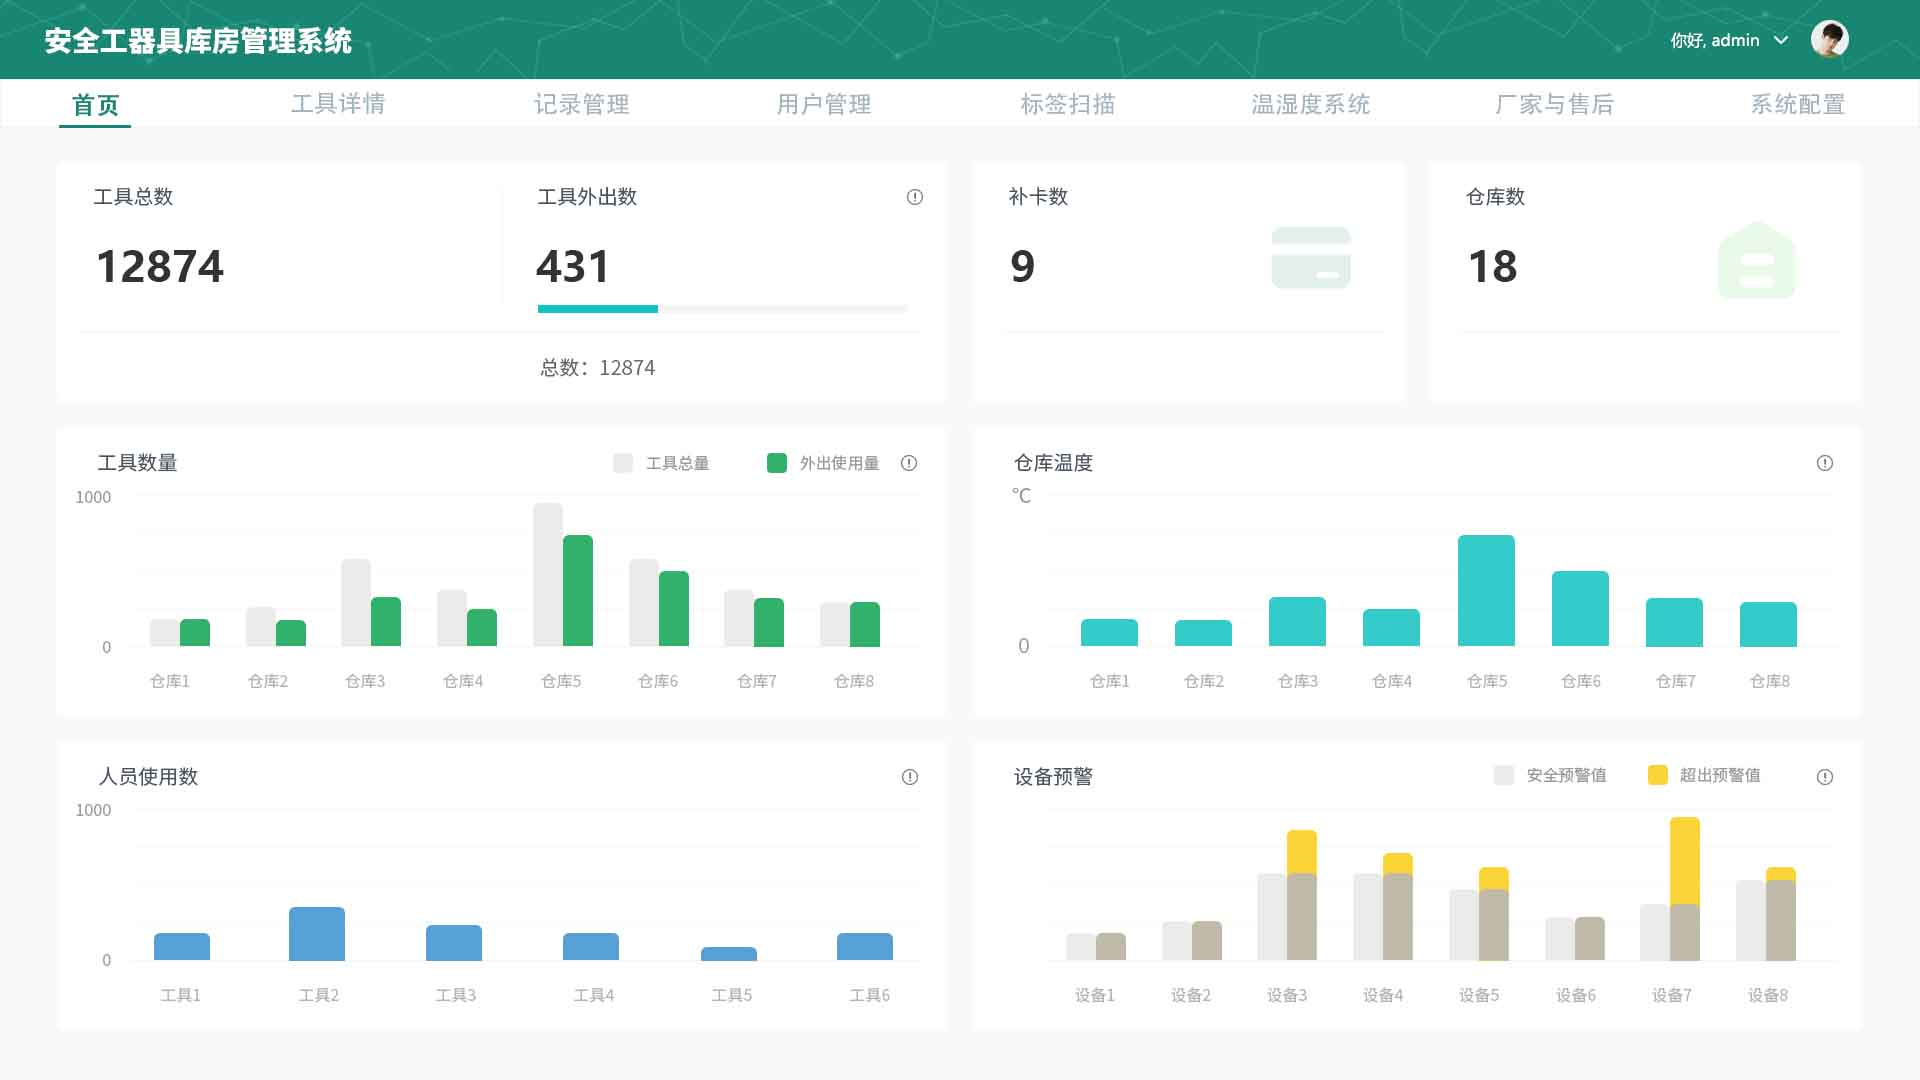Switch to 温湿度系统 tab

click(1310, 104)
